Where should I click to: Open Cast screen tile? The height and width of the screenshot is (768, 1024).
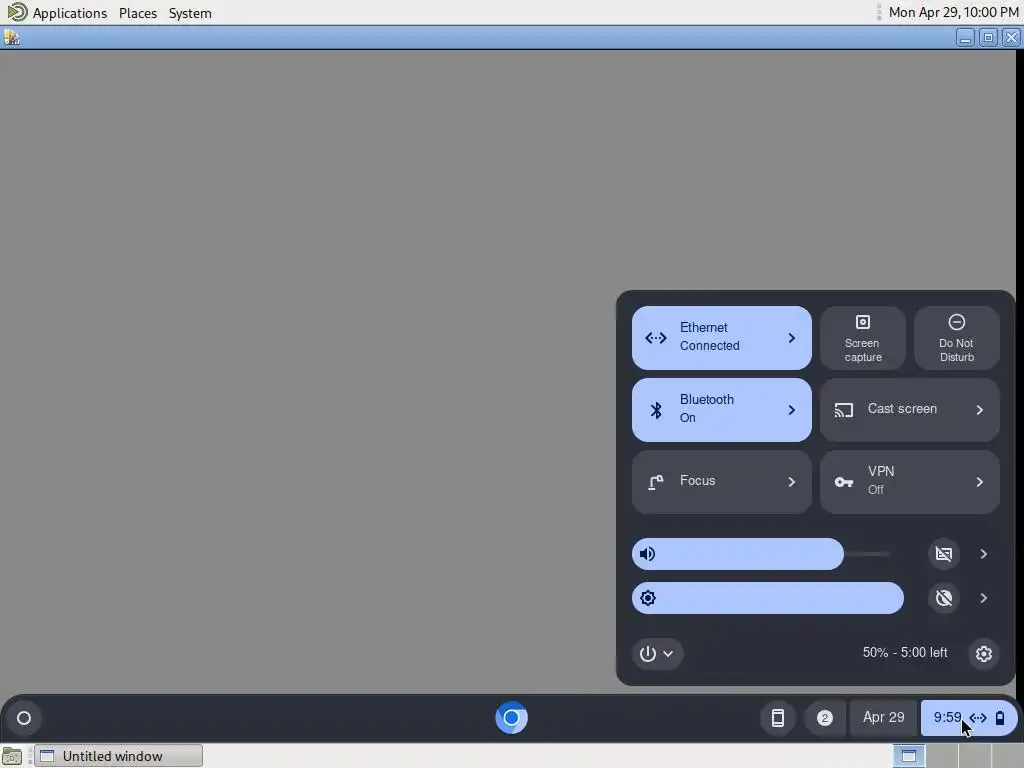coord(910,409)
